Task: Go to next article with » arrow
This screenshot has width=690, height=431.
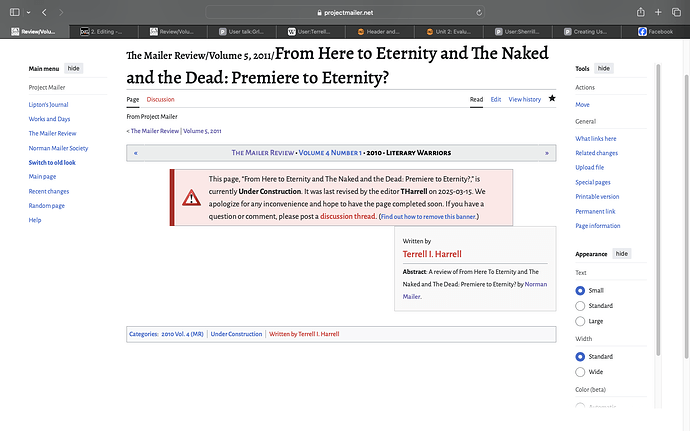Action: tap(547, 153)
